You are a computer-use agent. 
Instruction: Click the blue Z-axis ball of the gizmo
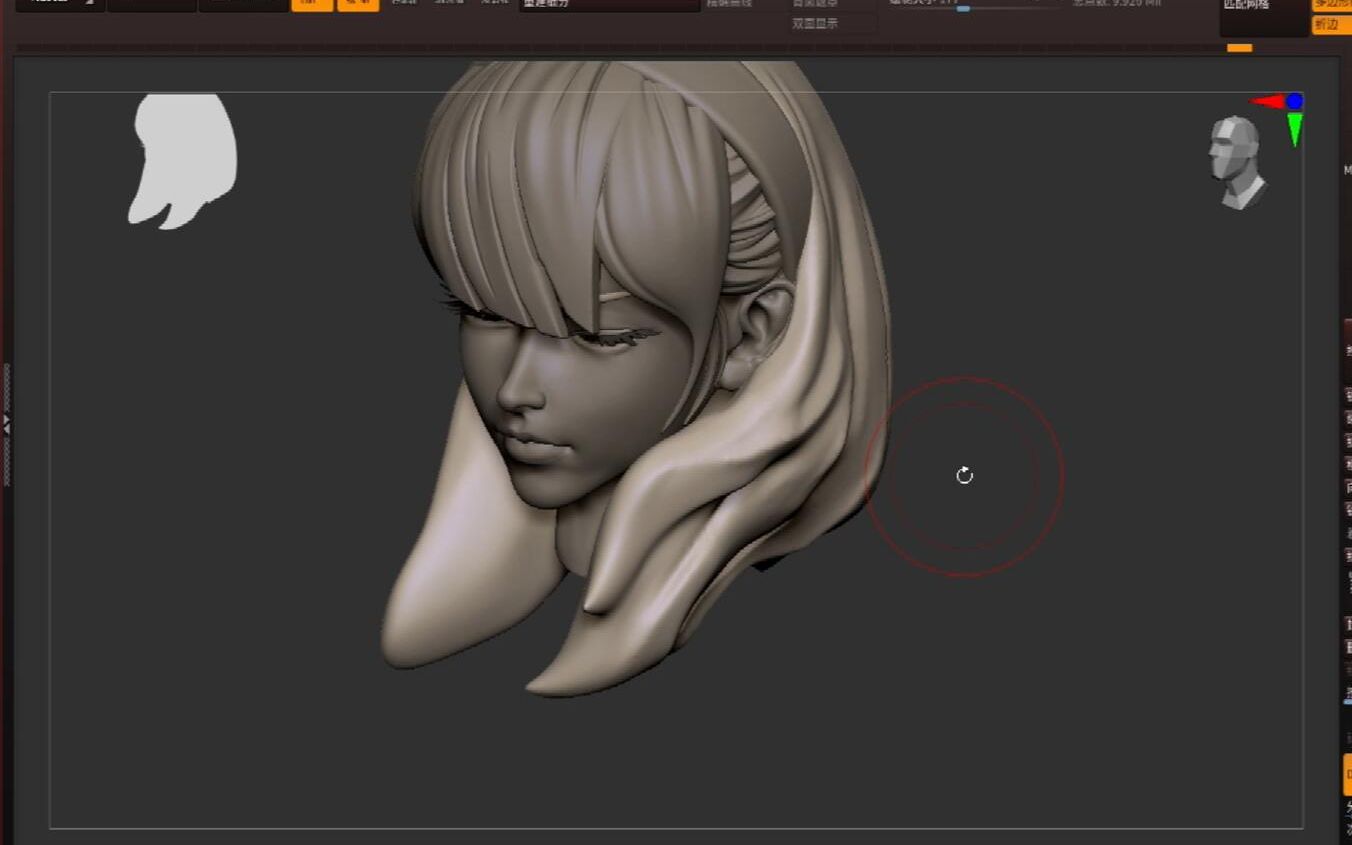pyautogui.click(x=1295, y=101)
